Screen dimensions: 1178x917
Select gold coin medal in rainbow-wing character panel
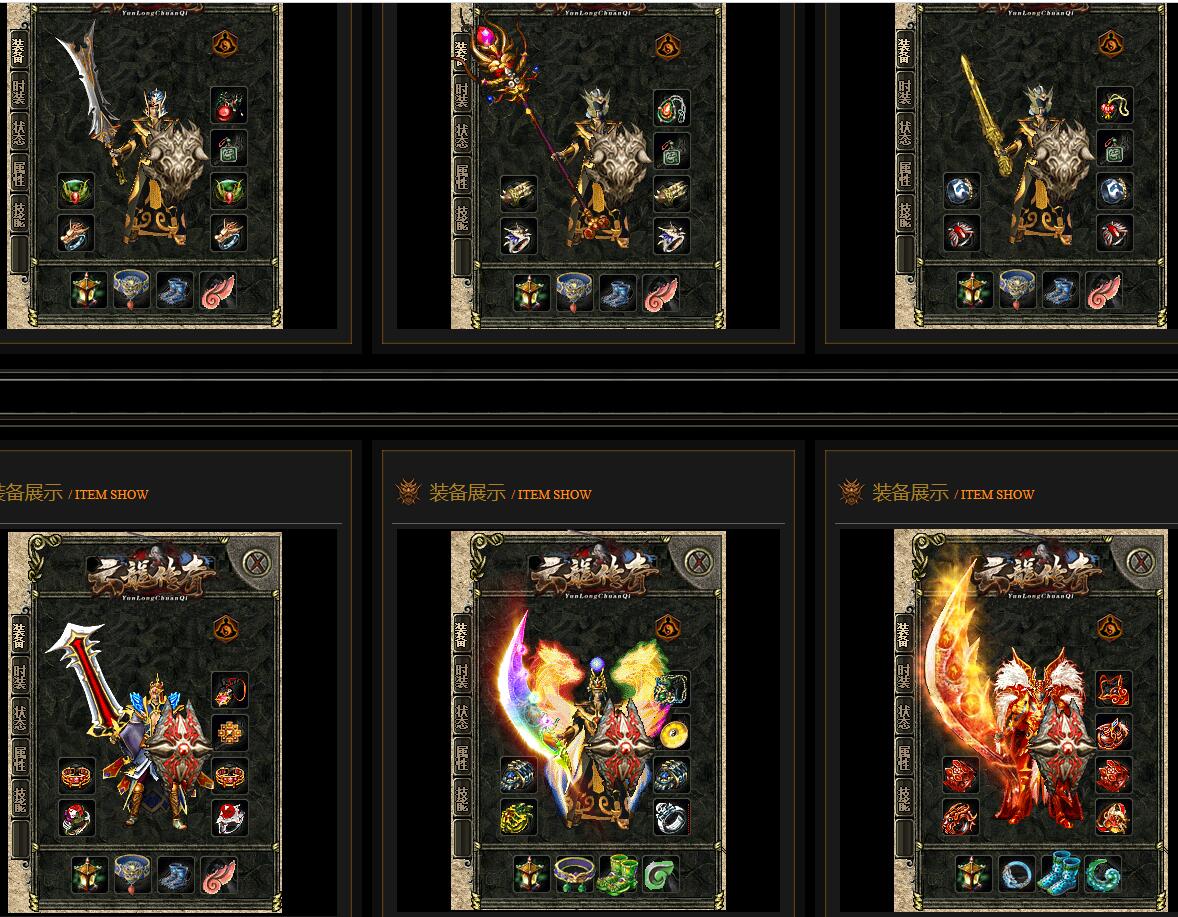point(674,734)
